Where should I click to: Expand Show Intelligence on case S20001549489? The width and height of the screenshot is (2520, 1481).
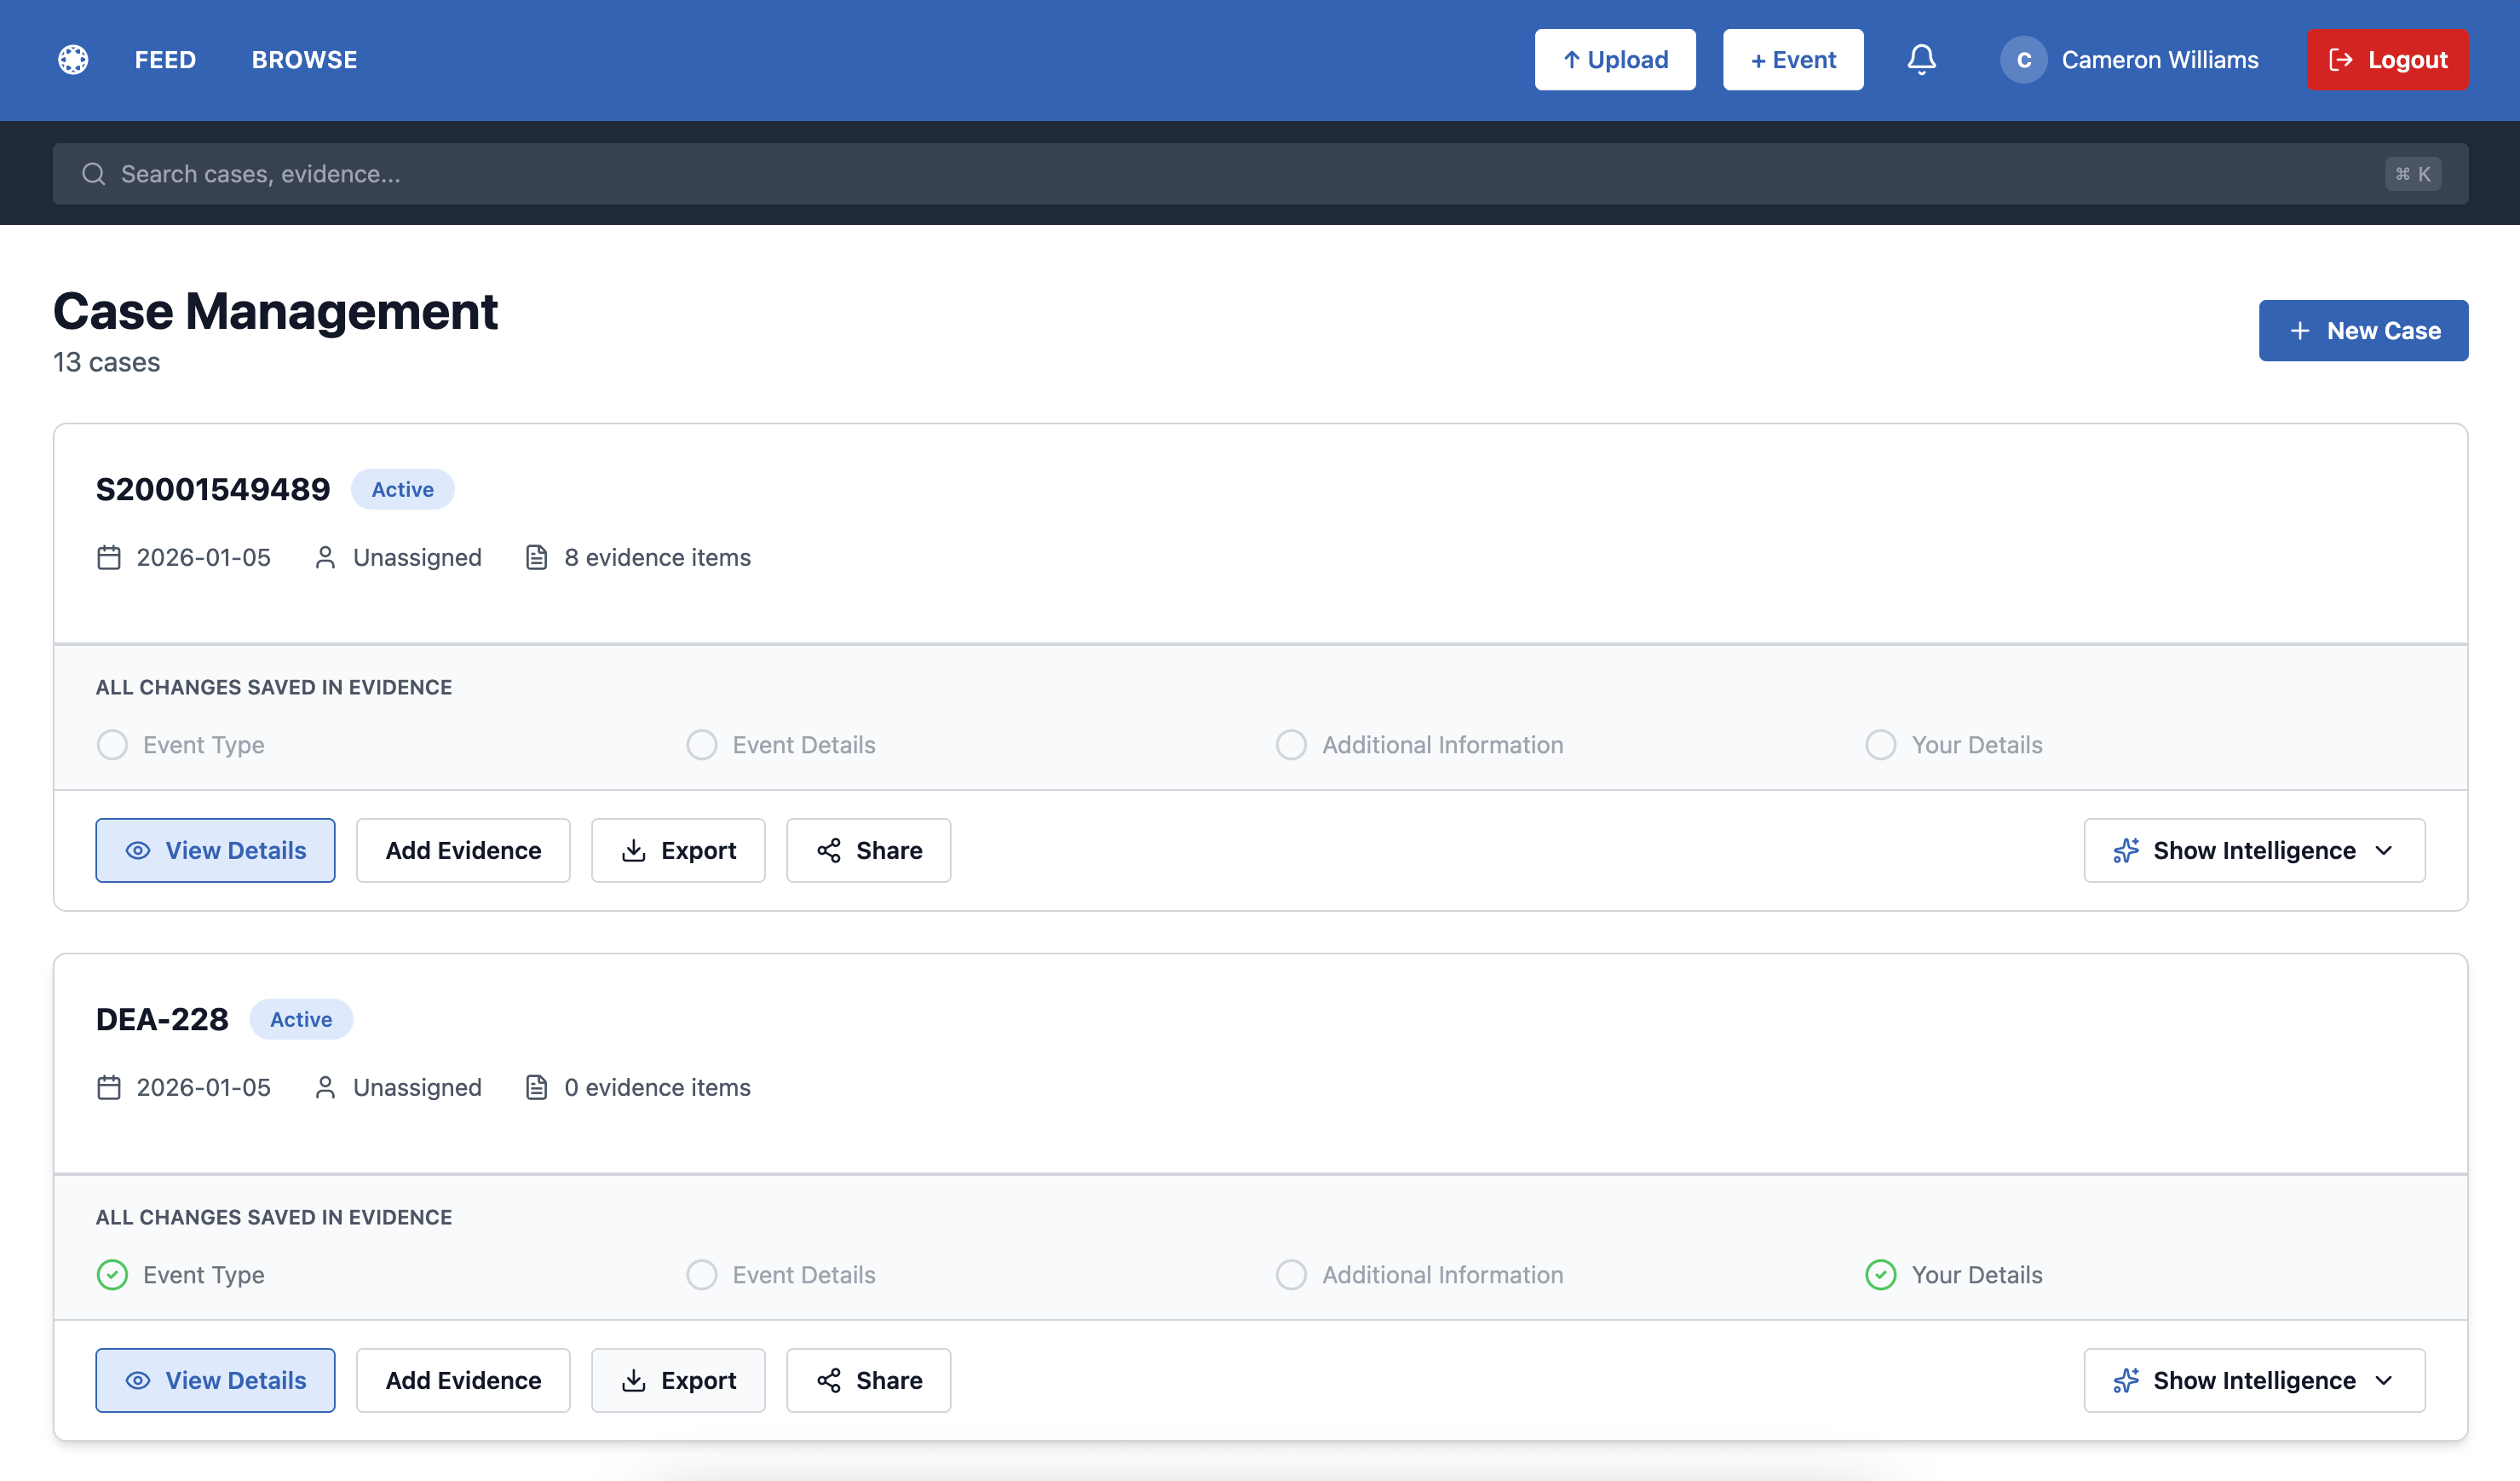click(x=2253, y=850)
